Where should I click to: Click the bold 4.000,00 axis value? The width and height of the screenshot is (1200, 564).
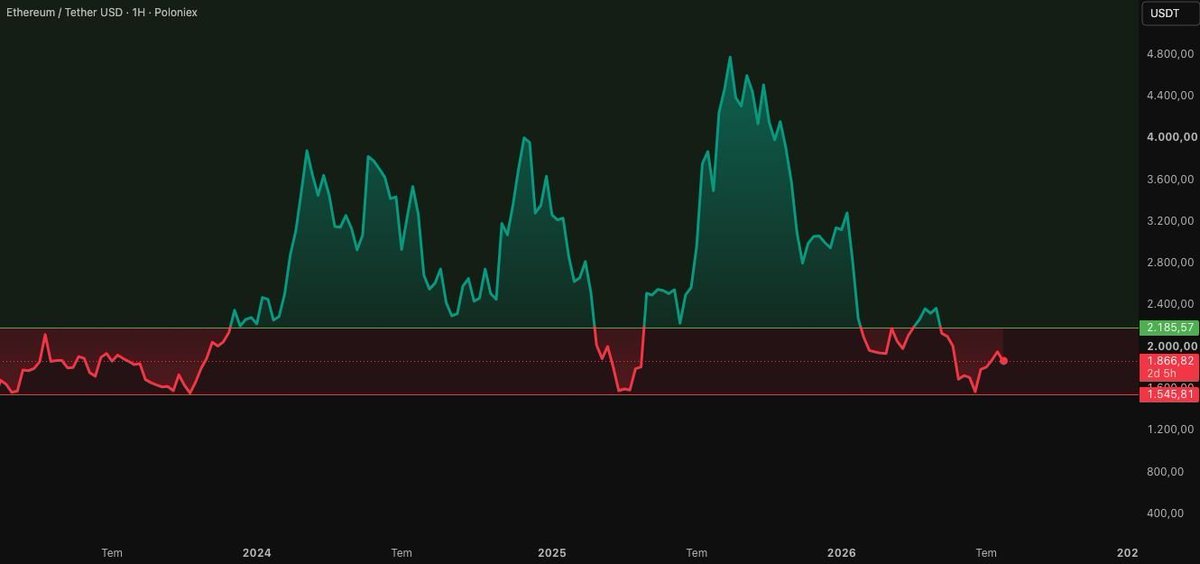[x=1170, y=137]
